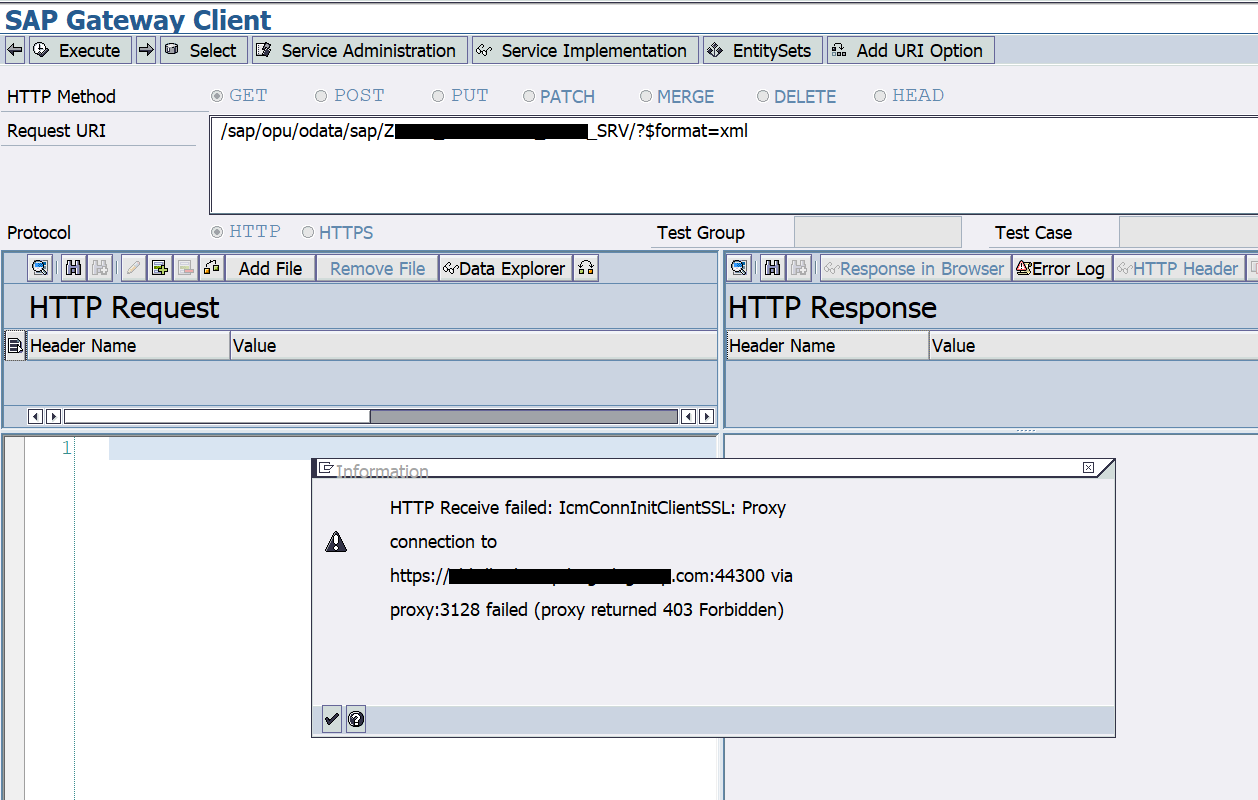Open the Error Log
Image resolution: width=1258 pixels, height=800 pixels.
click(1060, 268)
